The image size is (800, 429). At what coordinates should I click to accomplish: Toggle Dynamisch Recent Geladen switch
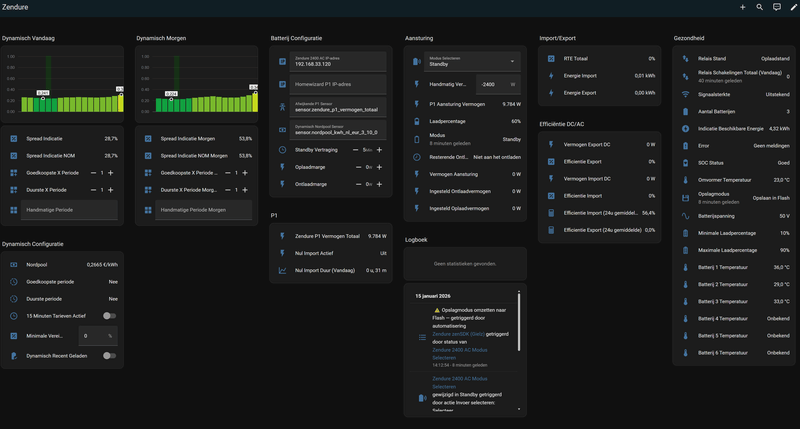(108, 355)
